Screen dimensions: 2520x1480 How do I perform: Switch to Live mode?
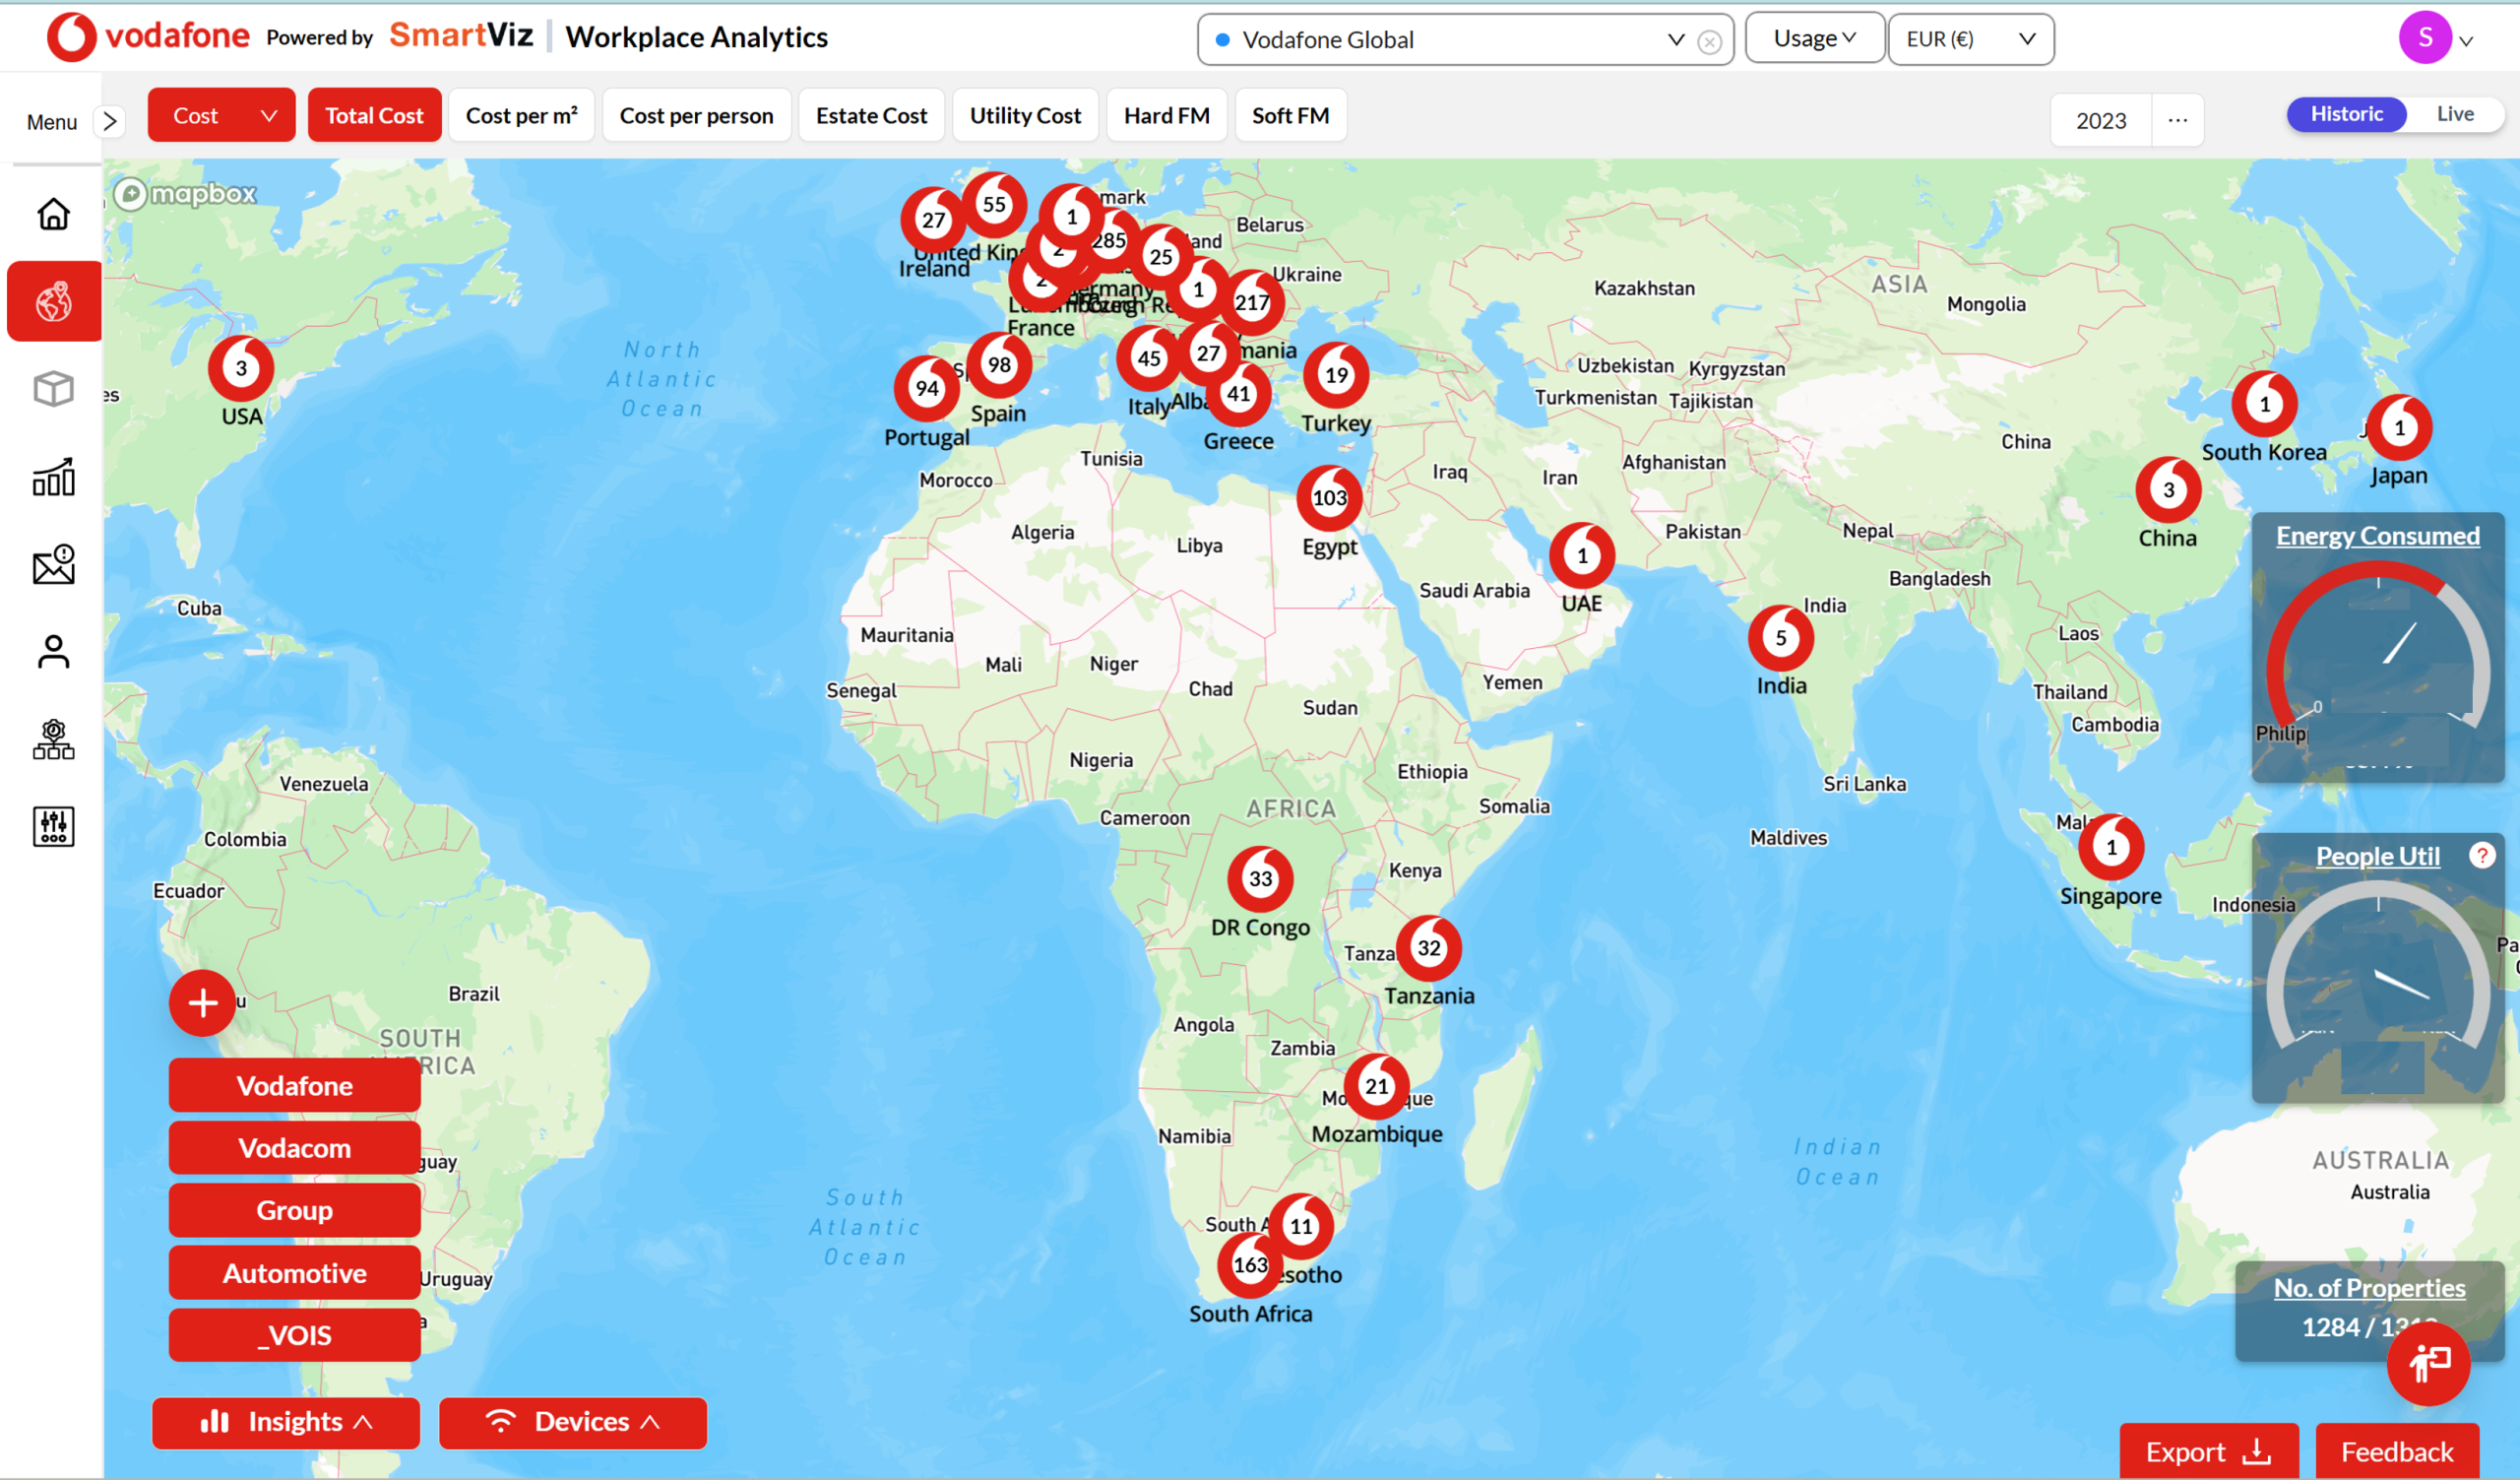point(2455,114)
